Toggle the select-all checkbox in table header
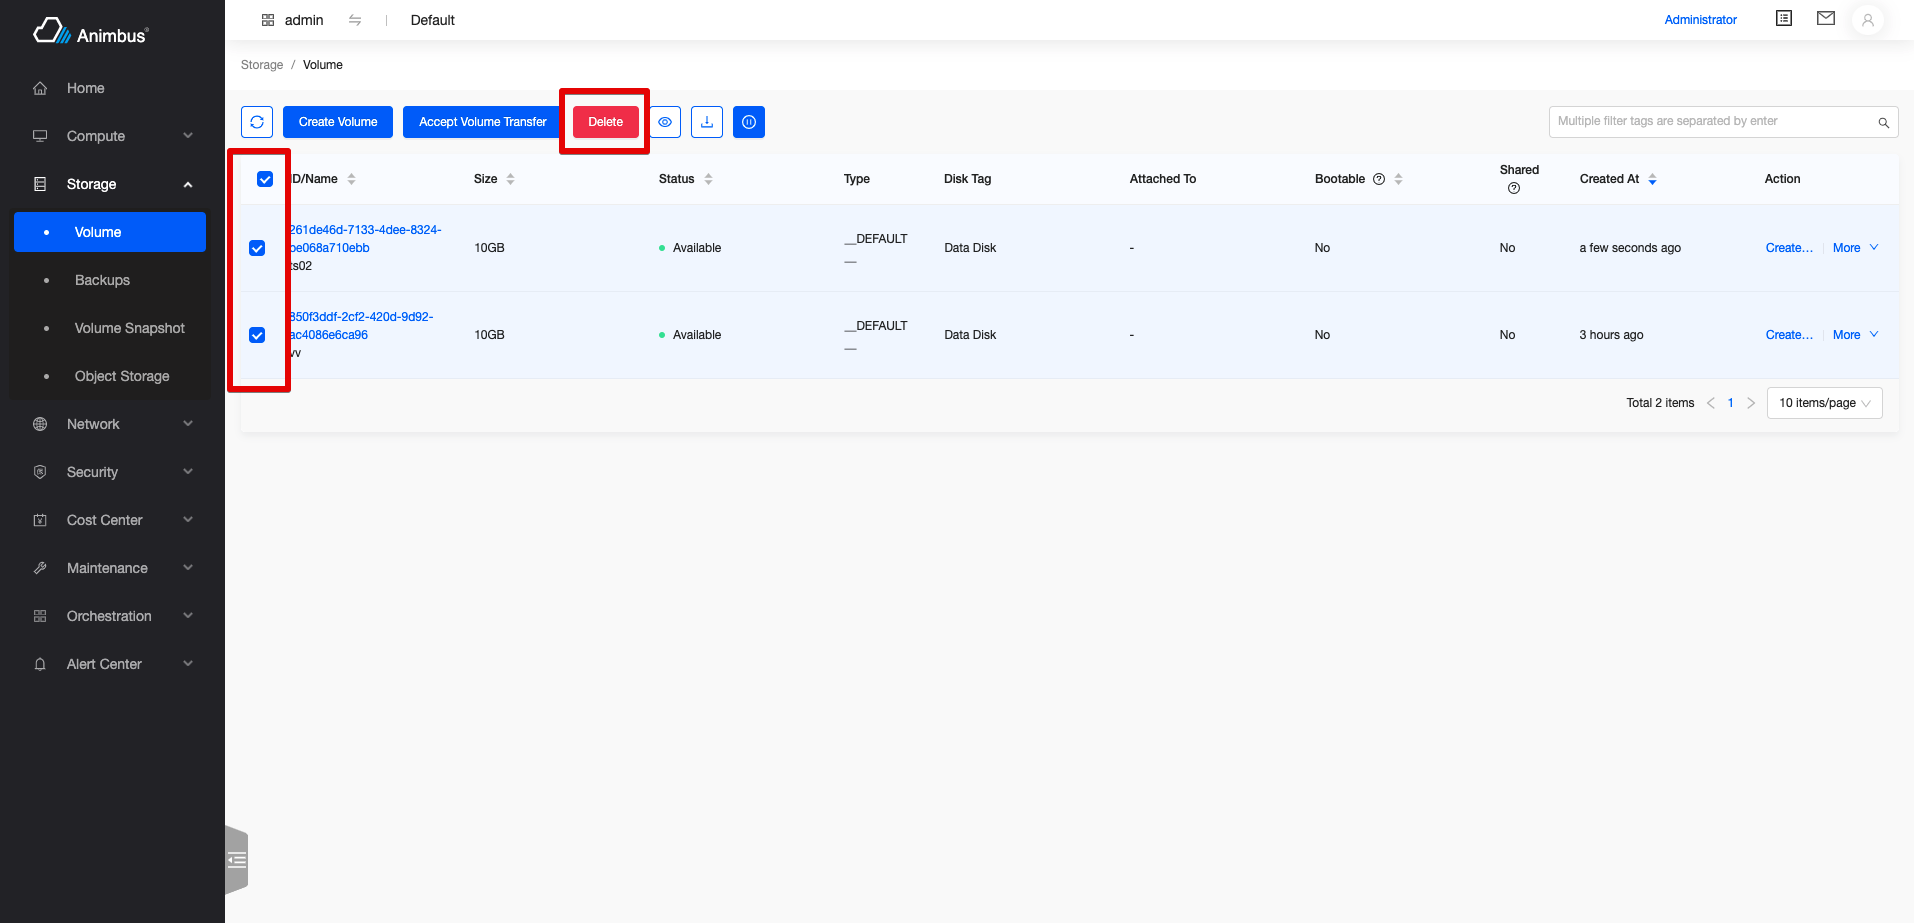1914x923 pixels. click(265, 179)
